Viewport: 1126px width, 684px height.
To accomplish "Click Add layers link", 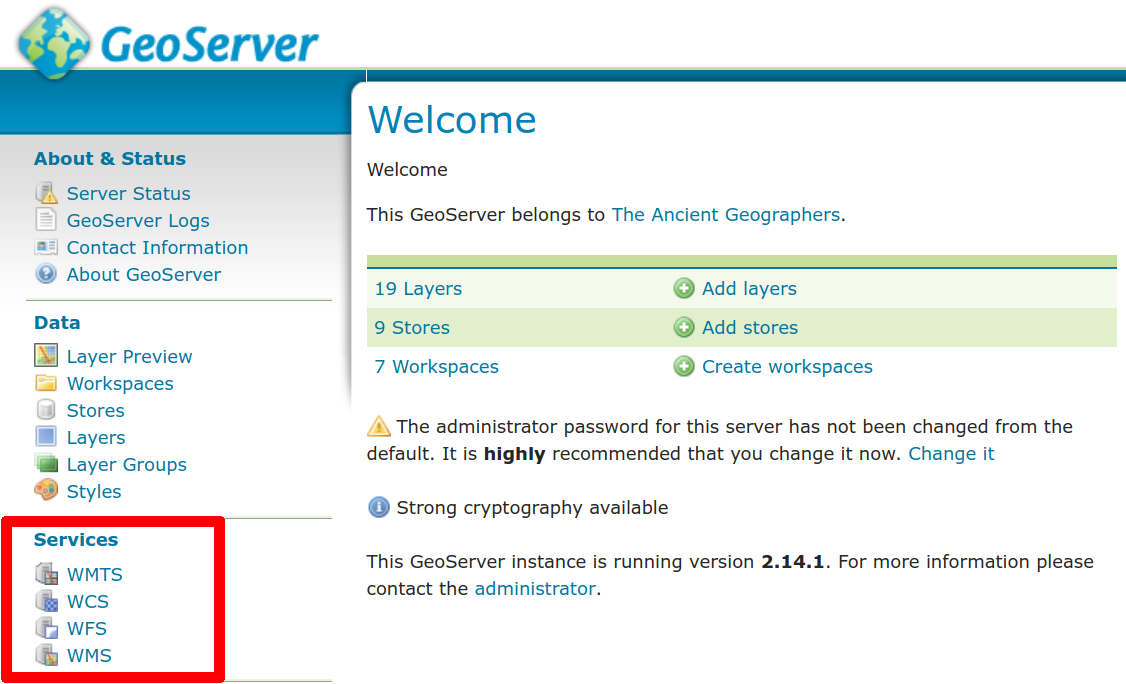I will [749, 289].
